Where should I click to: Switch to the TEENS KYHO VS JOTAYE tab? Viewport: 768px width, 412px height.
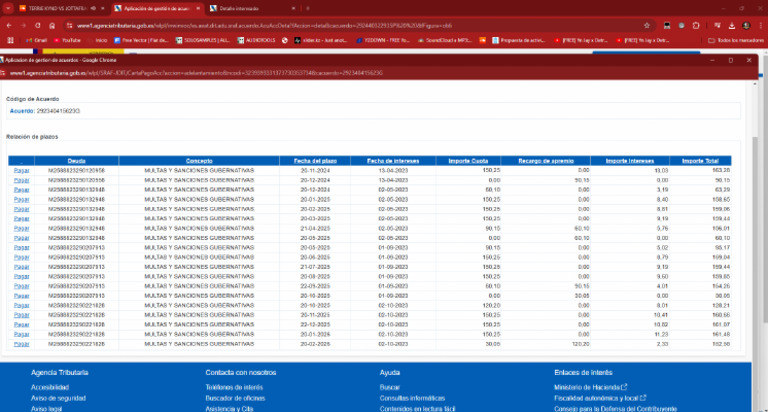(57, 7)
